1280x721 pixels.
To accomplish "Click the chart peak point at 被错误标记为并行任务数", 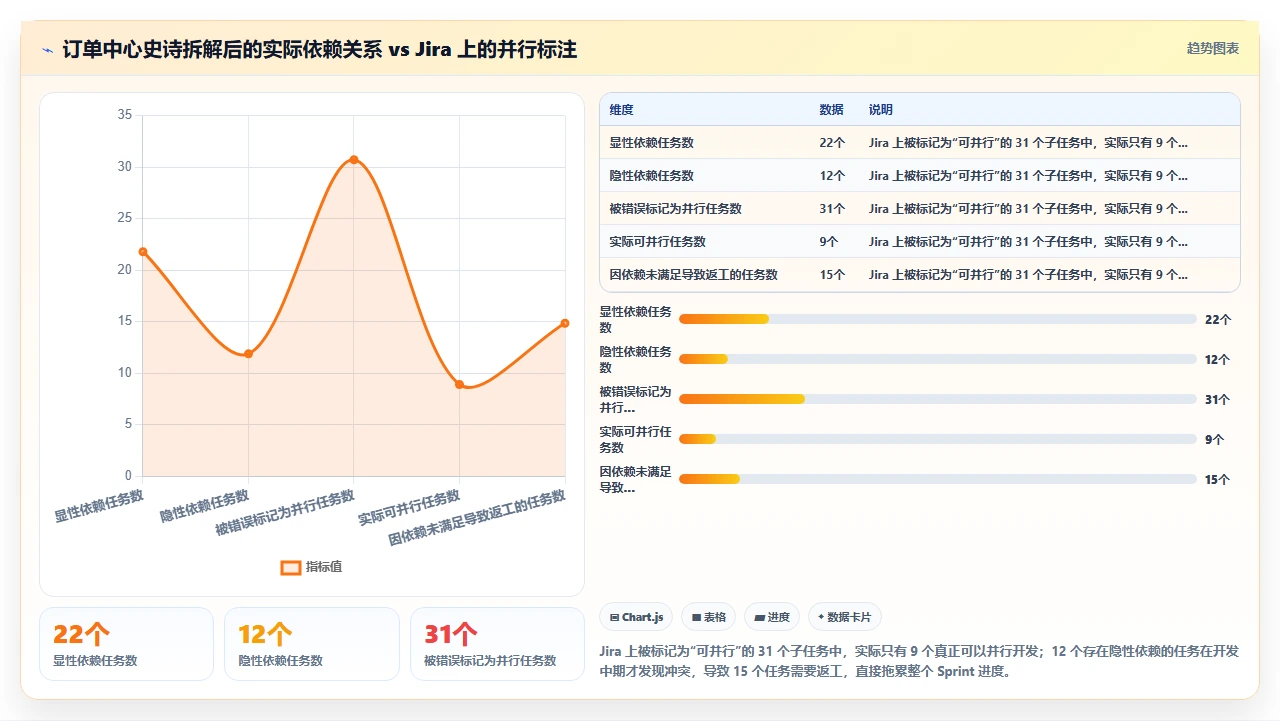I will (x=354, y=159).
